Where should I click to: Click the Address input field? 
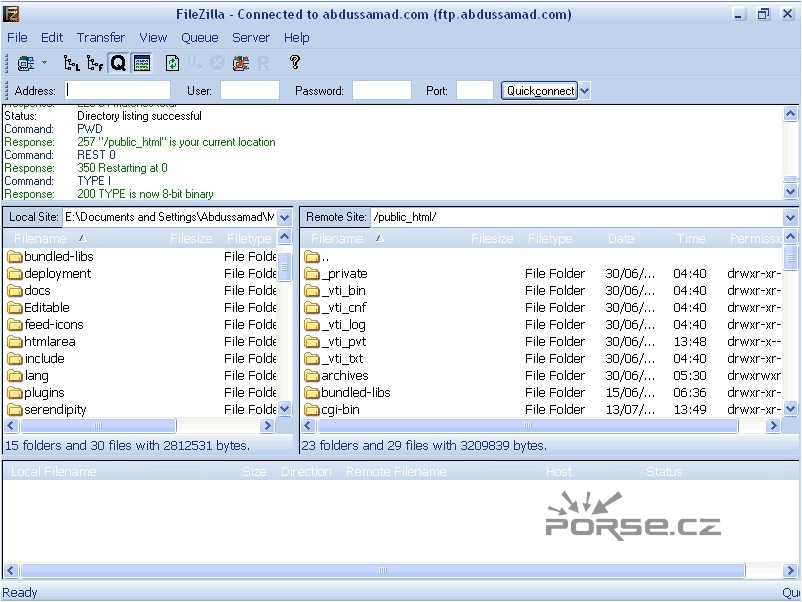(x=118, y=90)
